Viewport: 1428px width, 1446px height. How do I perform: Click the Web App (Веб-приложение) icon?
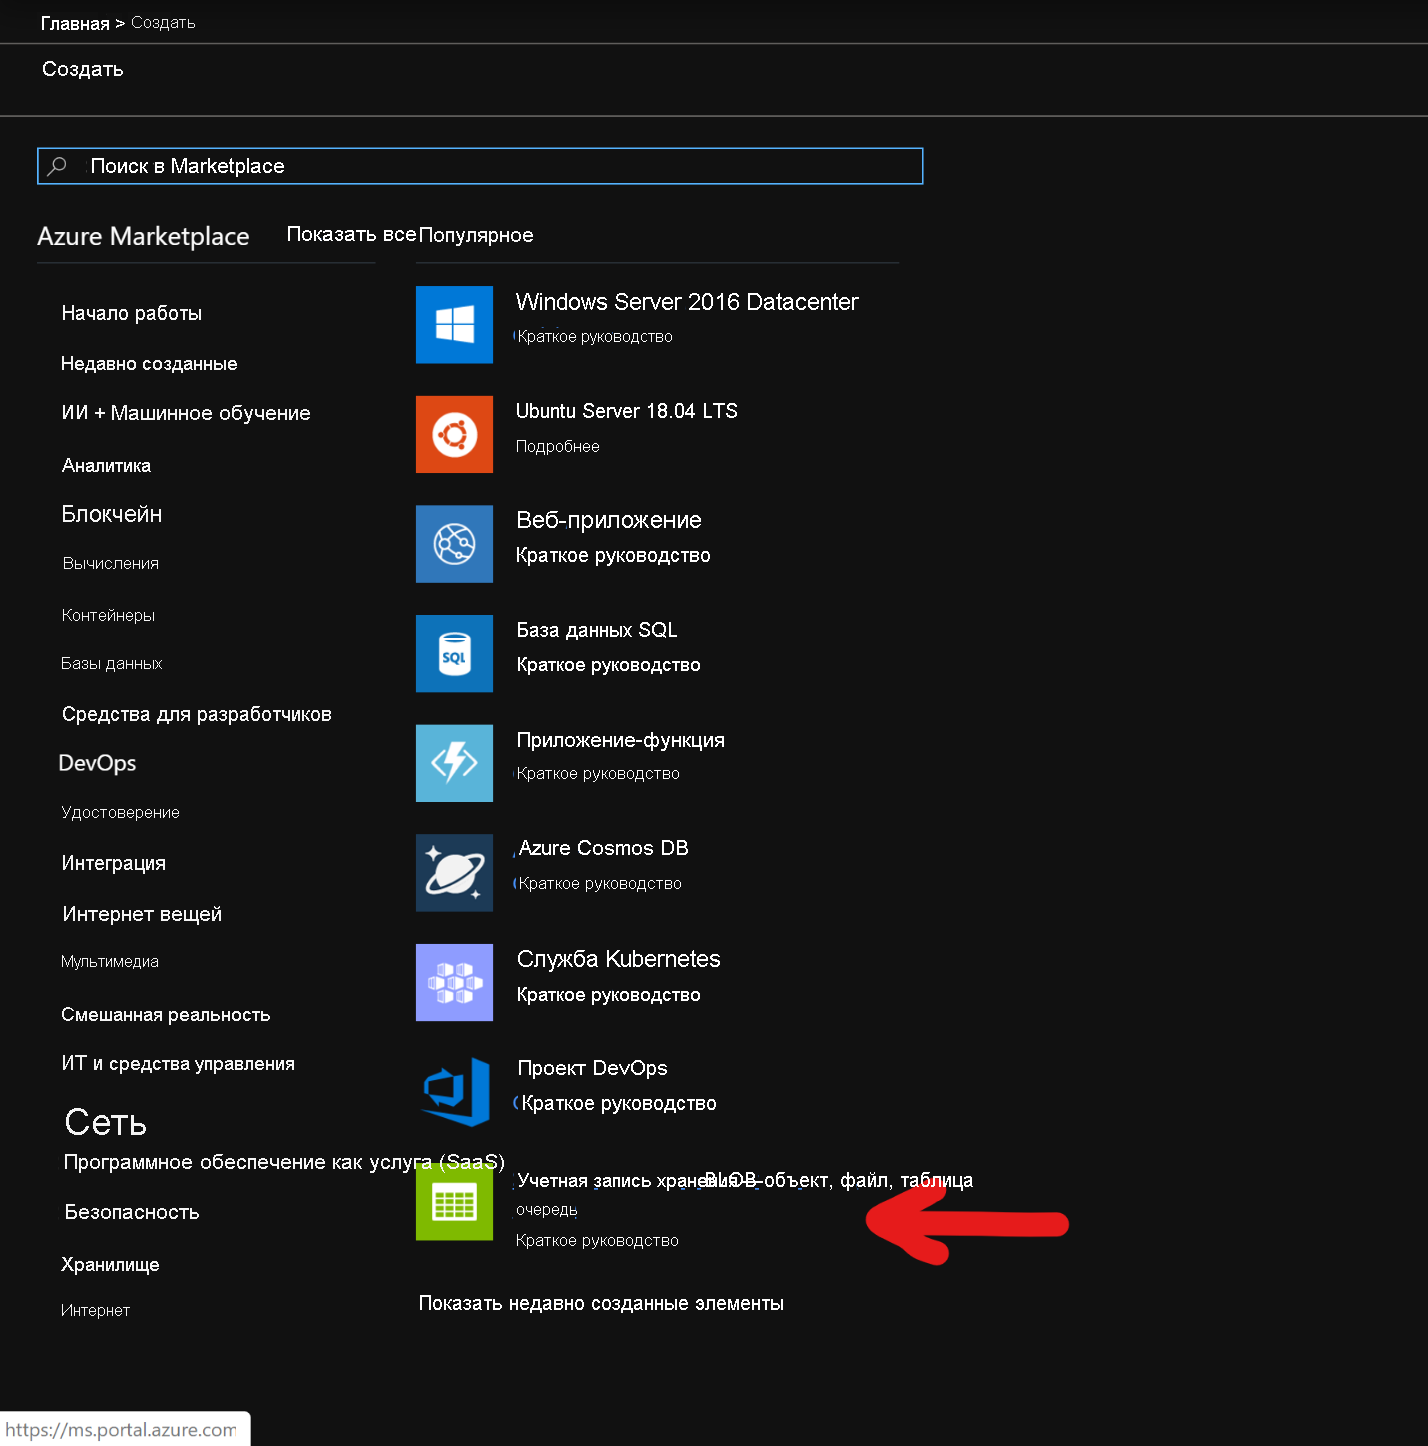pos(454,544)
